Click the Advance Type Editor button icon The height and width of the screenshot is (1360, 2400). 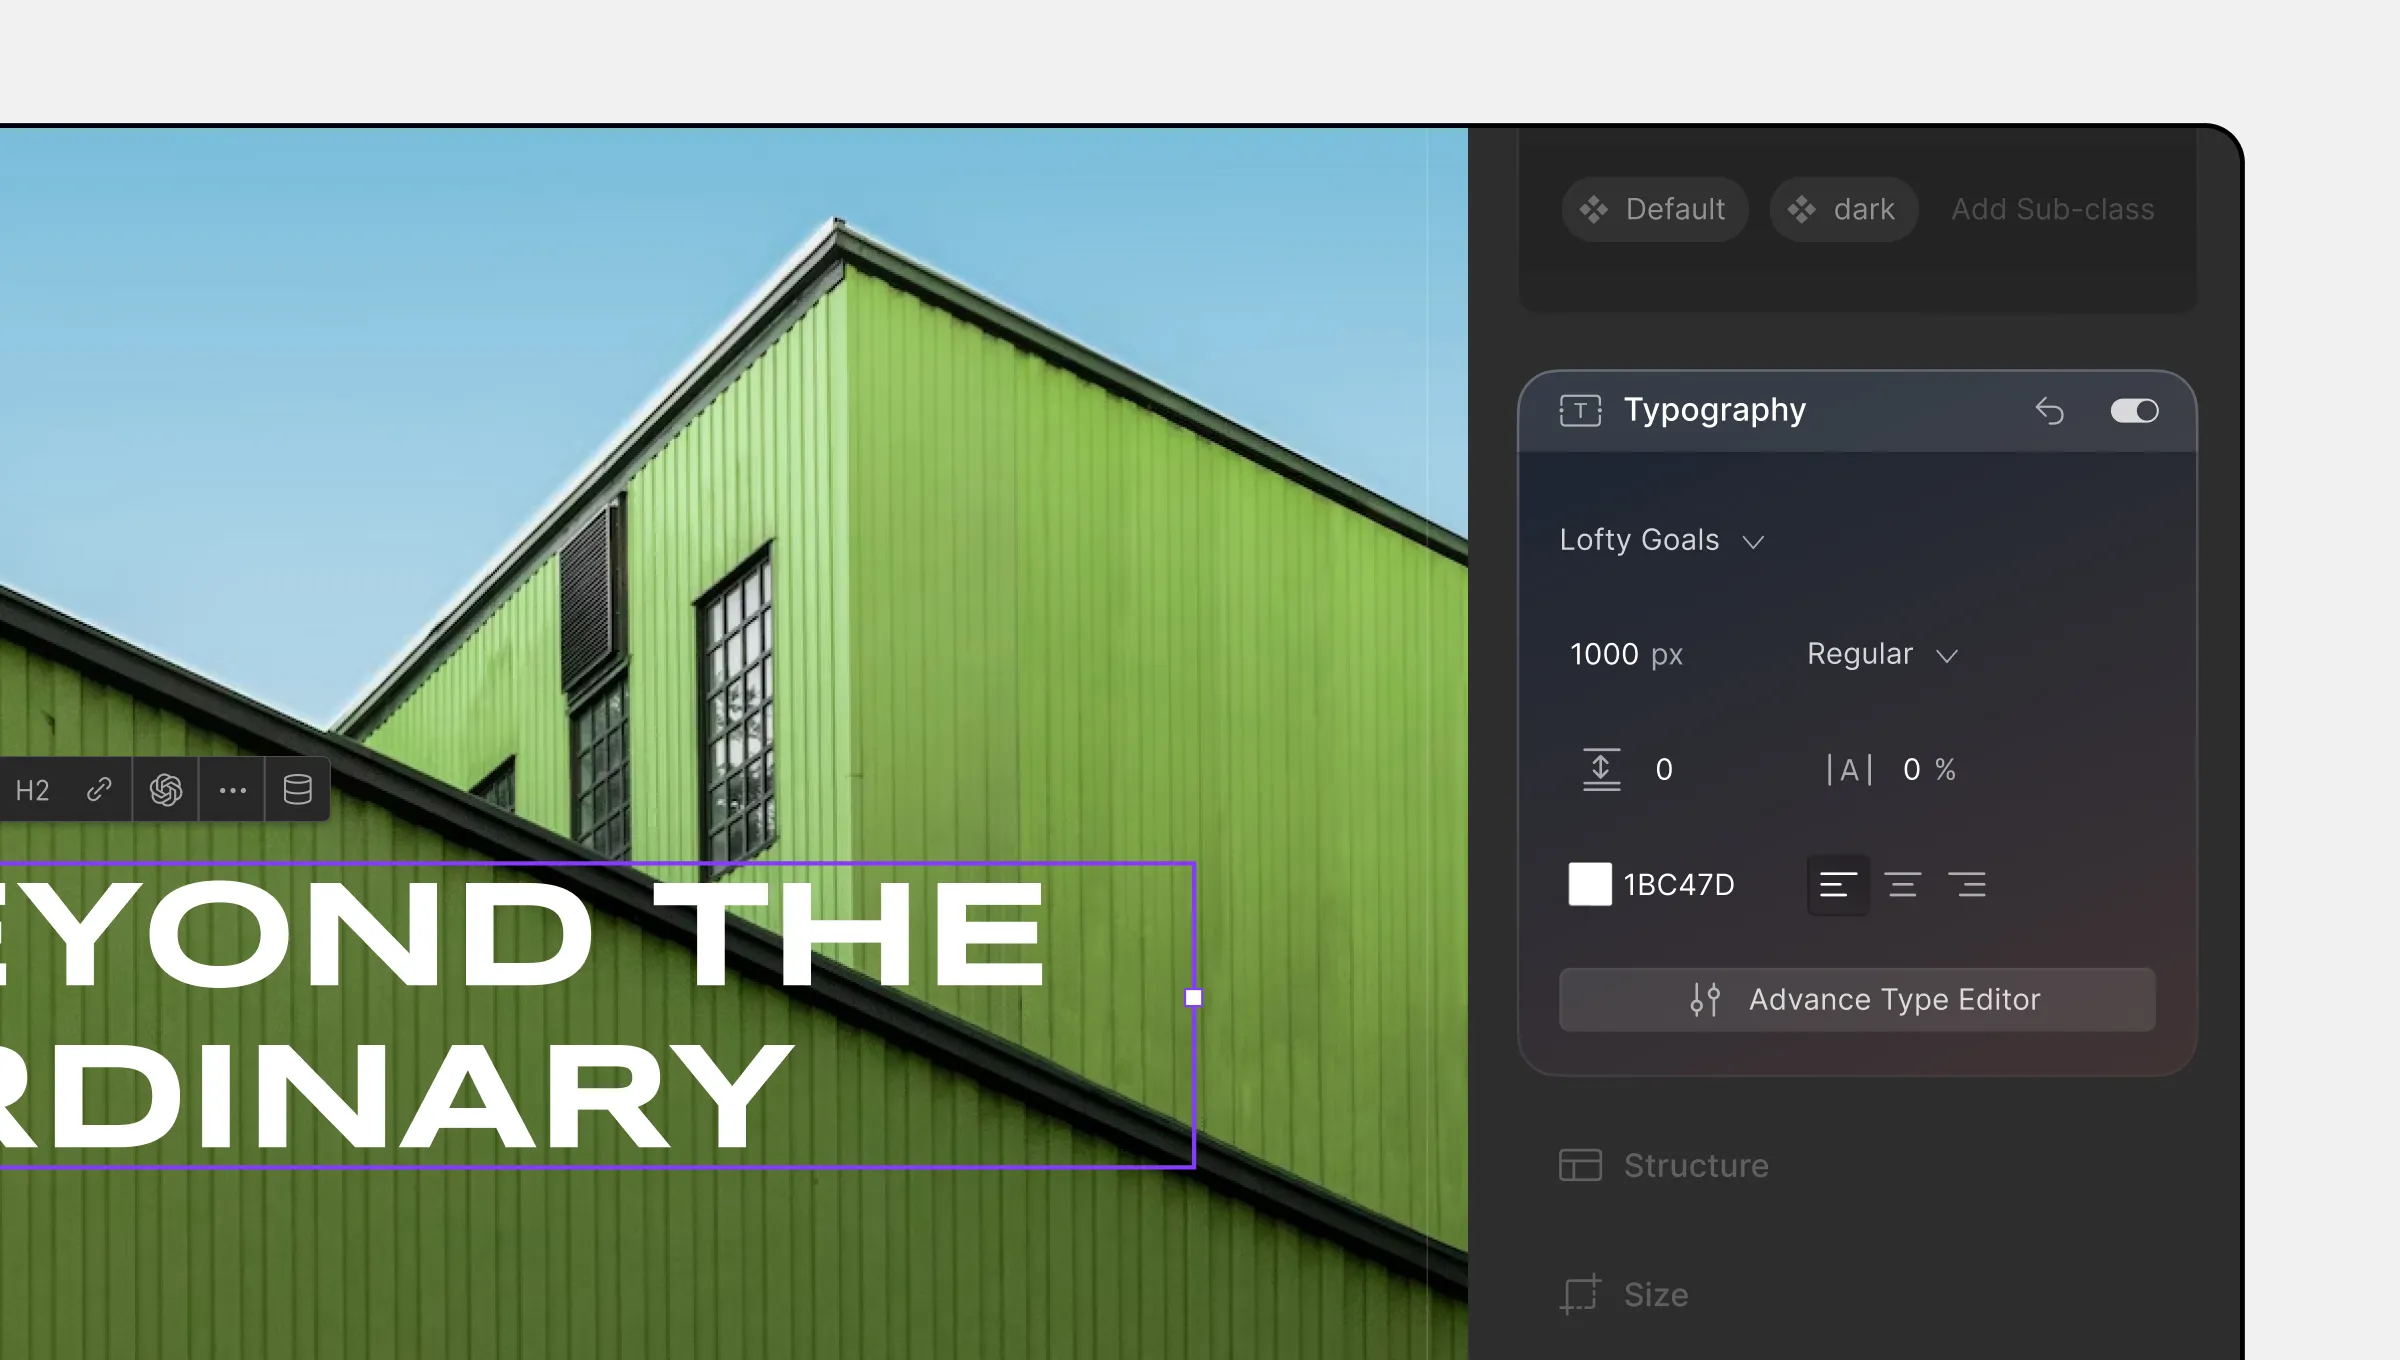[1706, 997]
